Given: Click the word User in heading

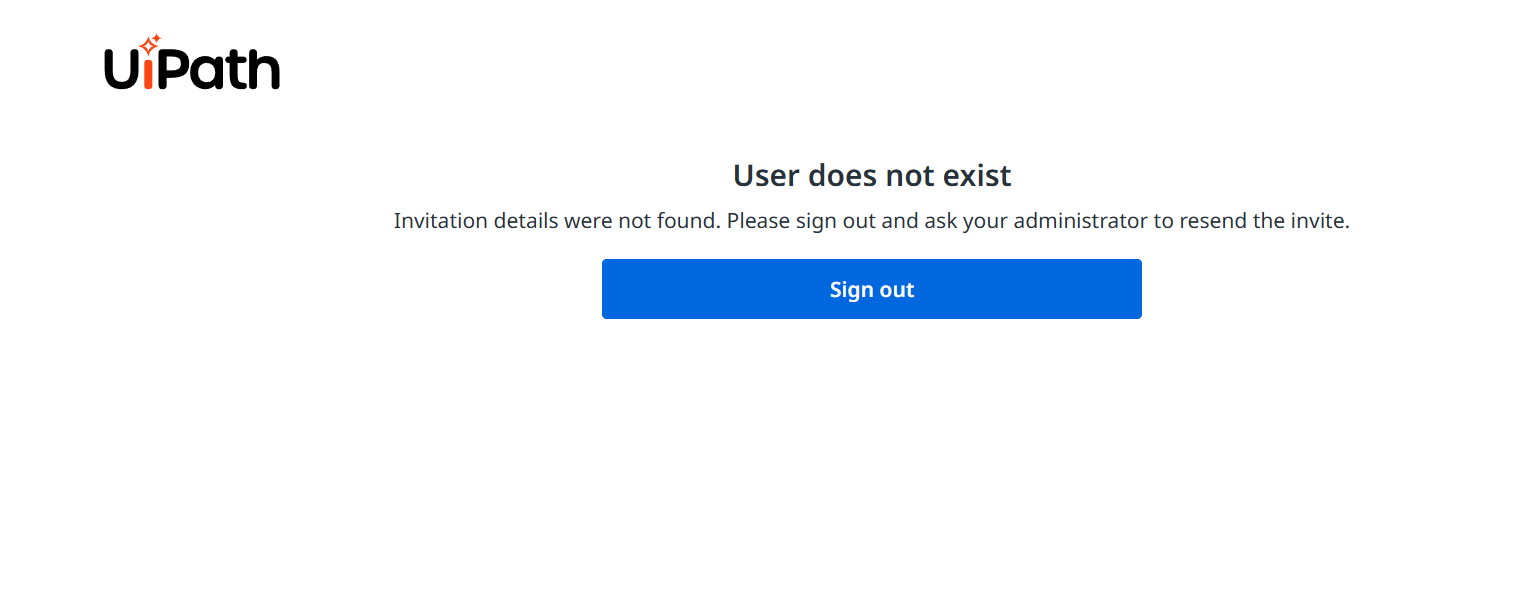Looking at the screenshot, I should 767,175.
